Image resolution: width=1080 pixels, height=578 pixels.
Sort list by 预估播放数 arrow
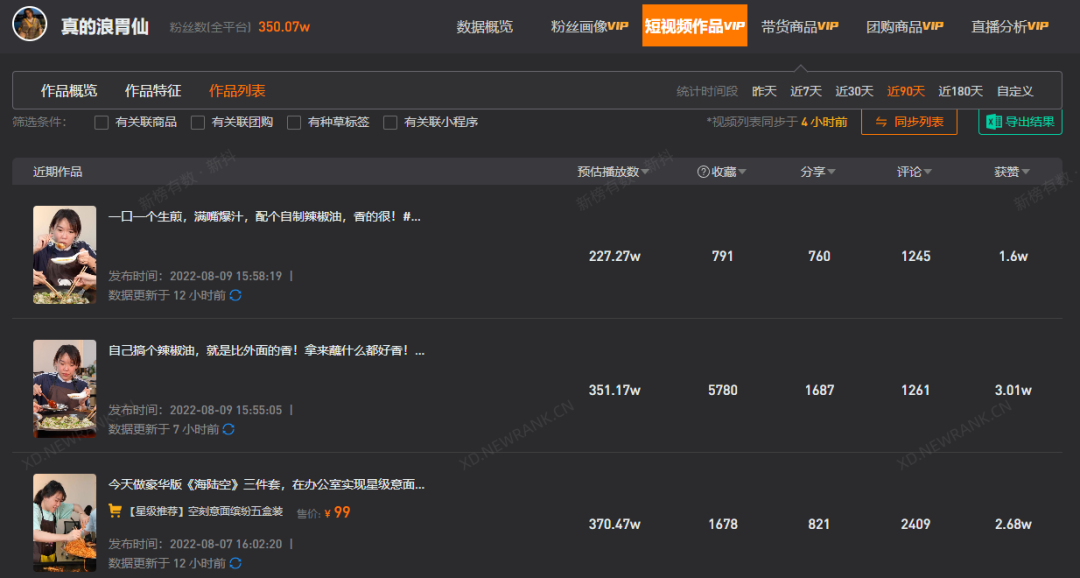click(x=645, y=172)
